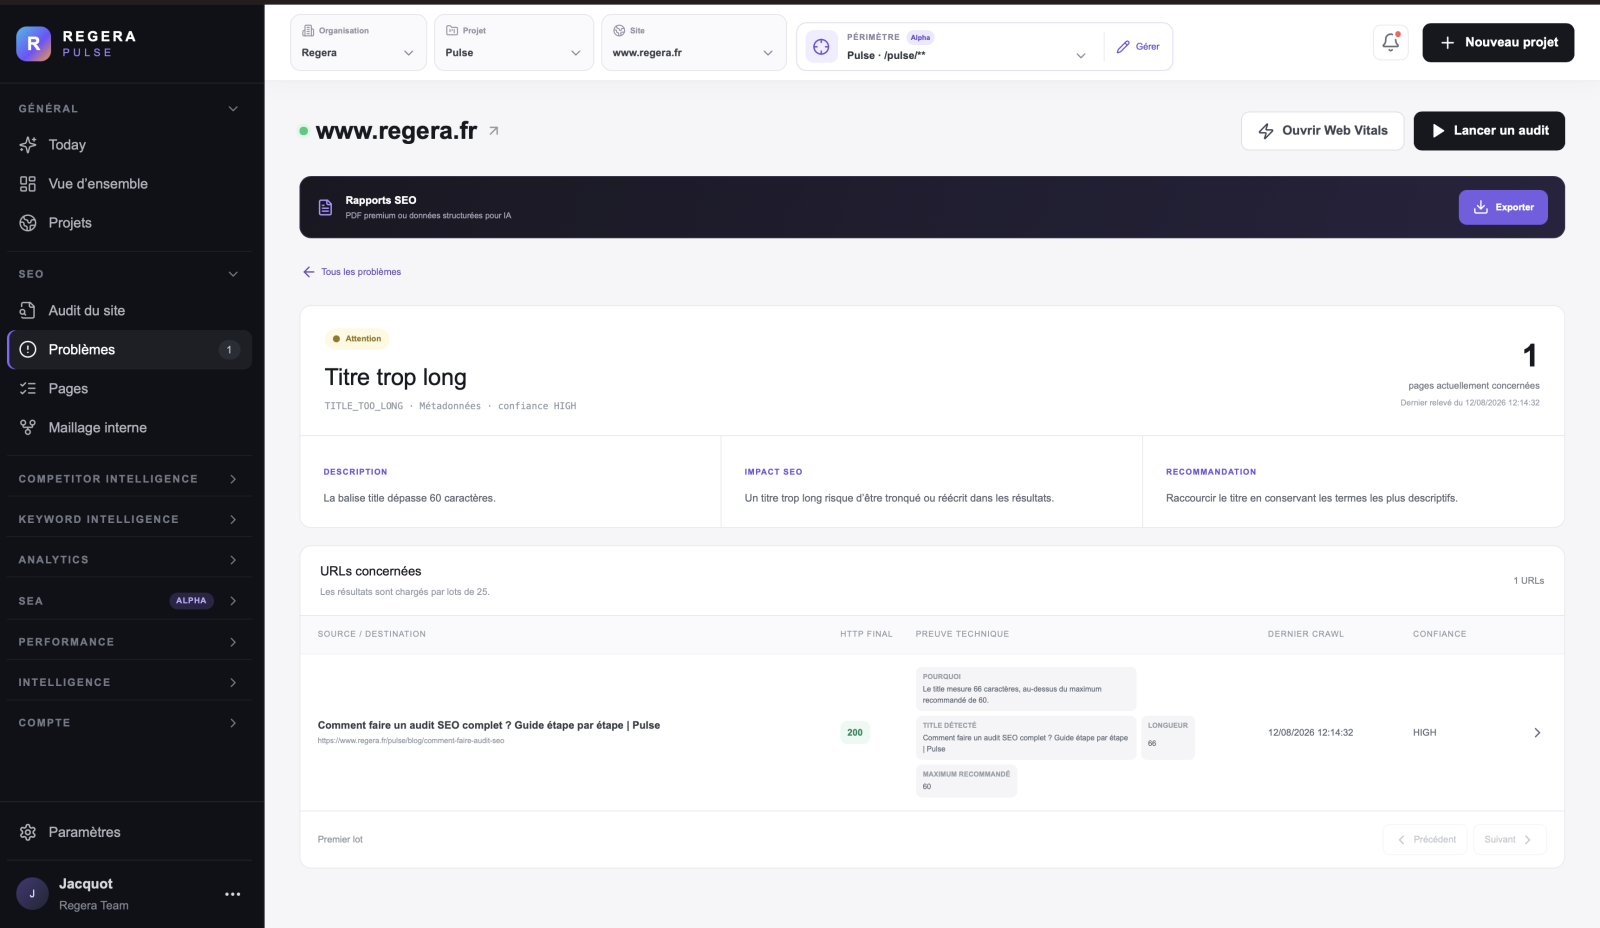Image resolution: width=1600 pixels, height=928 pixels.
Task: Go to Projets in the sidebar
Action: [x=129, y=223]
